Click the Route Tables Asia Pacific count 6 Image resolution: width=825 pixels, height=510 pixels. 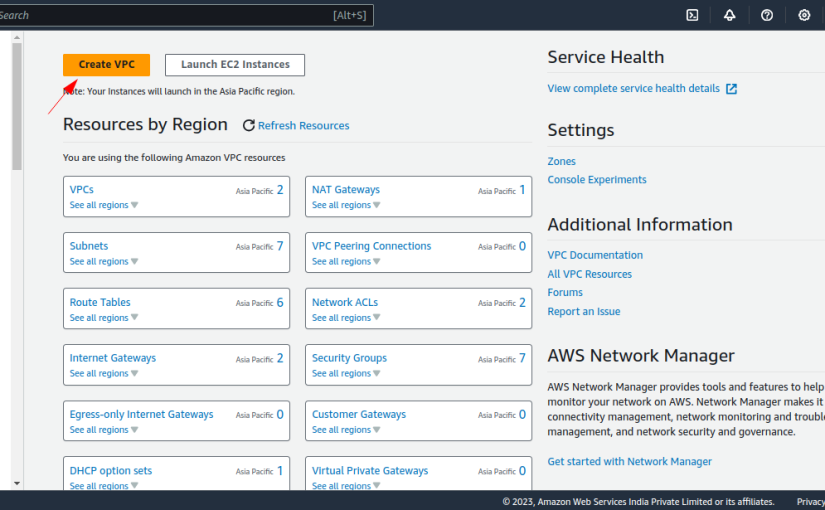pyautogui.click(x=280, y=302)
